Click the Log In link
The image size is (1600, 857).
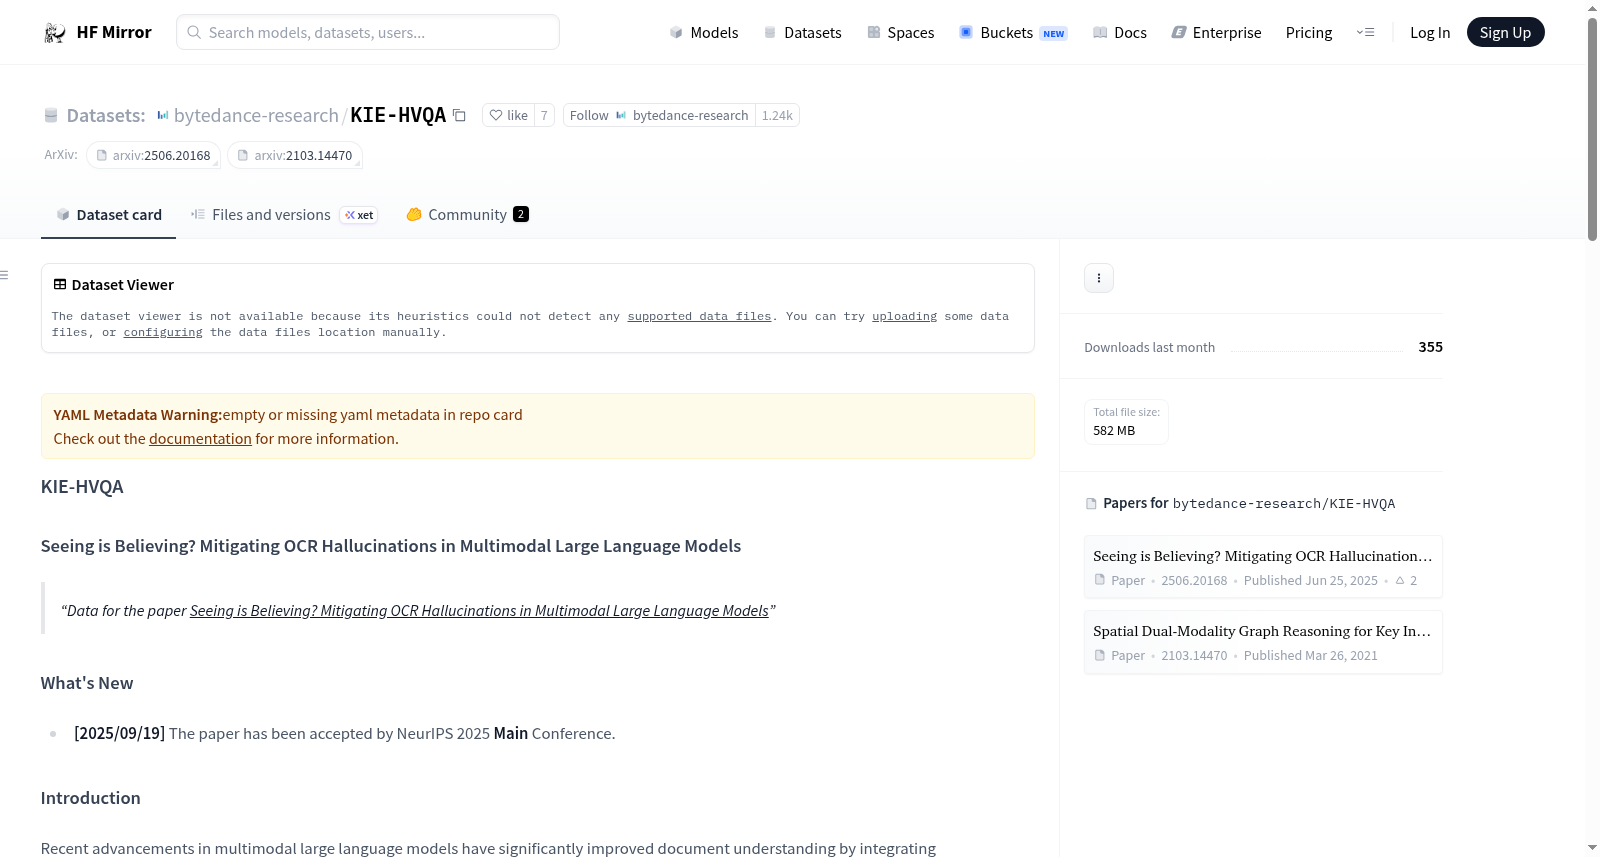(x=1430, y=32)
